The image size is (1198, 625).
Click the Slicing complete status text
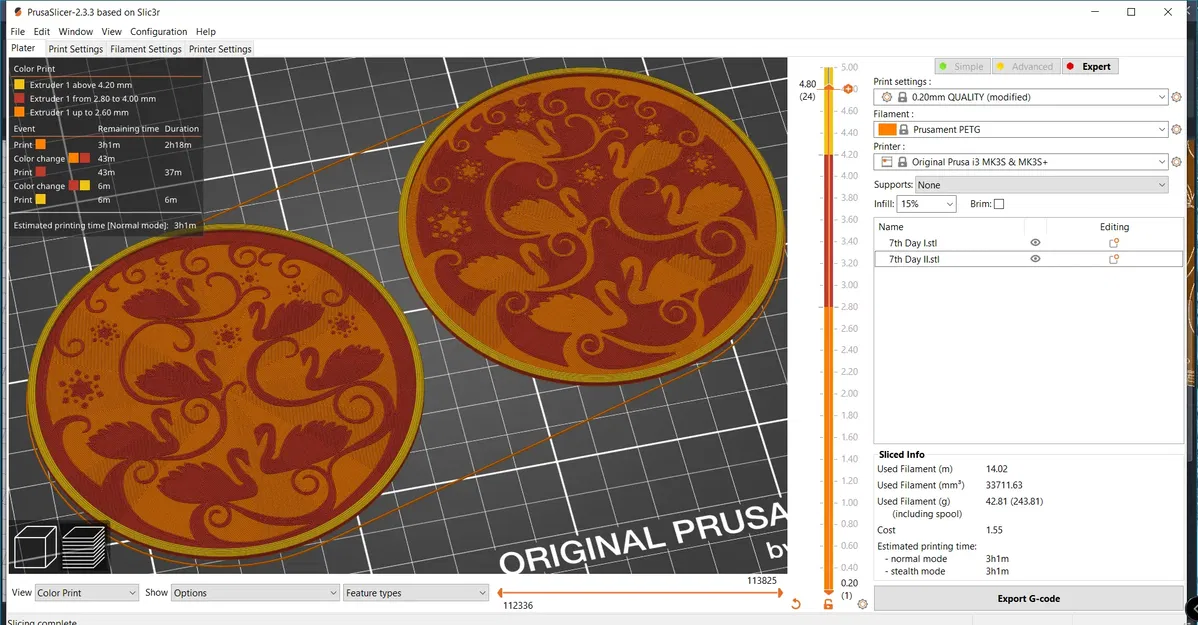[42, 621]
